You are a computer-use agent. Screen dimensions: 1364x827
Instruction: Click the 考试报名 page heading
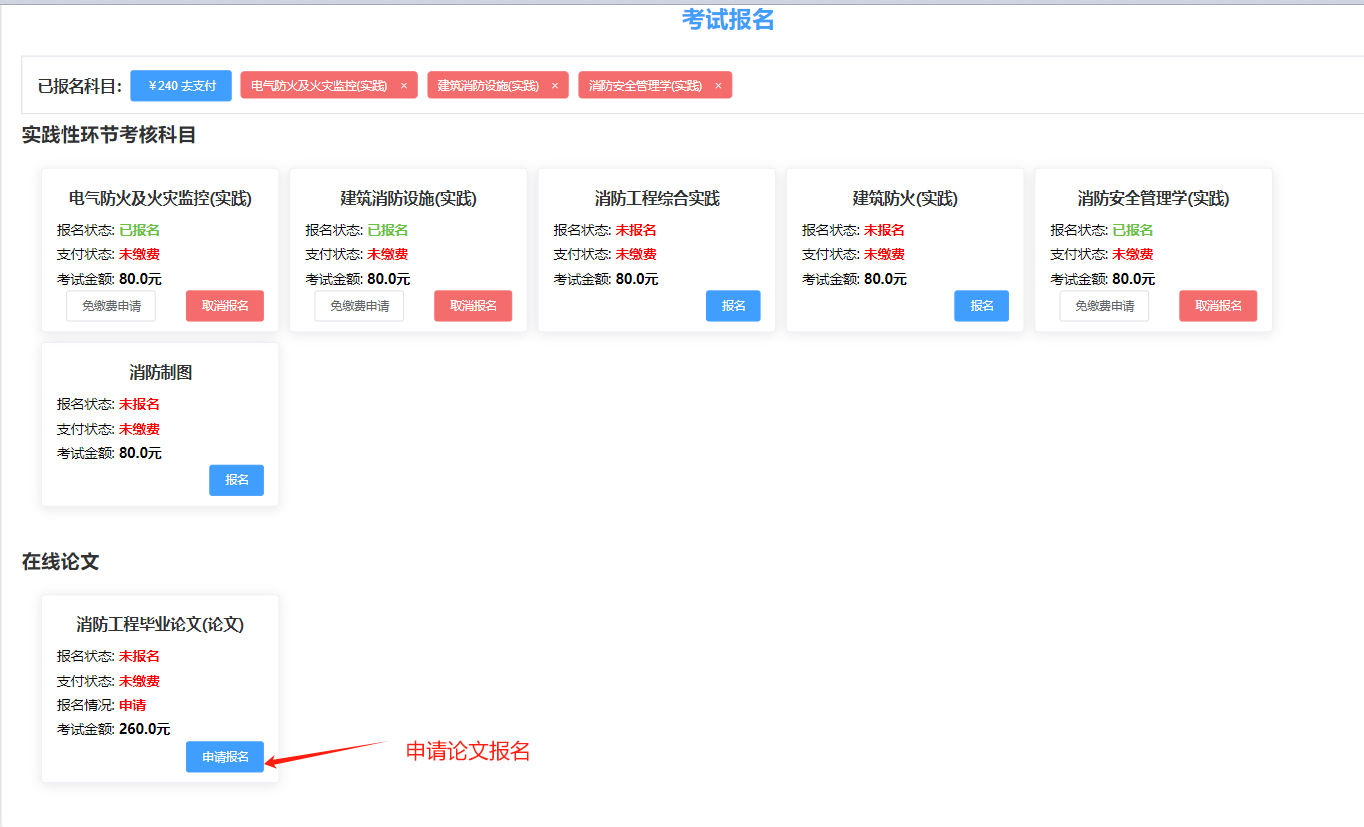[x=728, y=20]
